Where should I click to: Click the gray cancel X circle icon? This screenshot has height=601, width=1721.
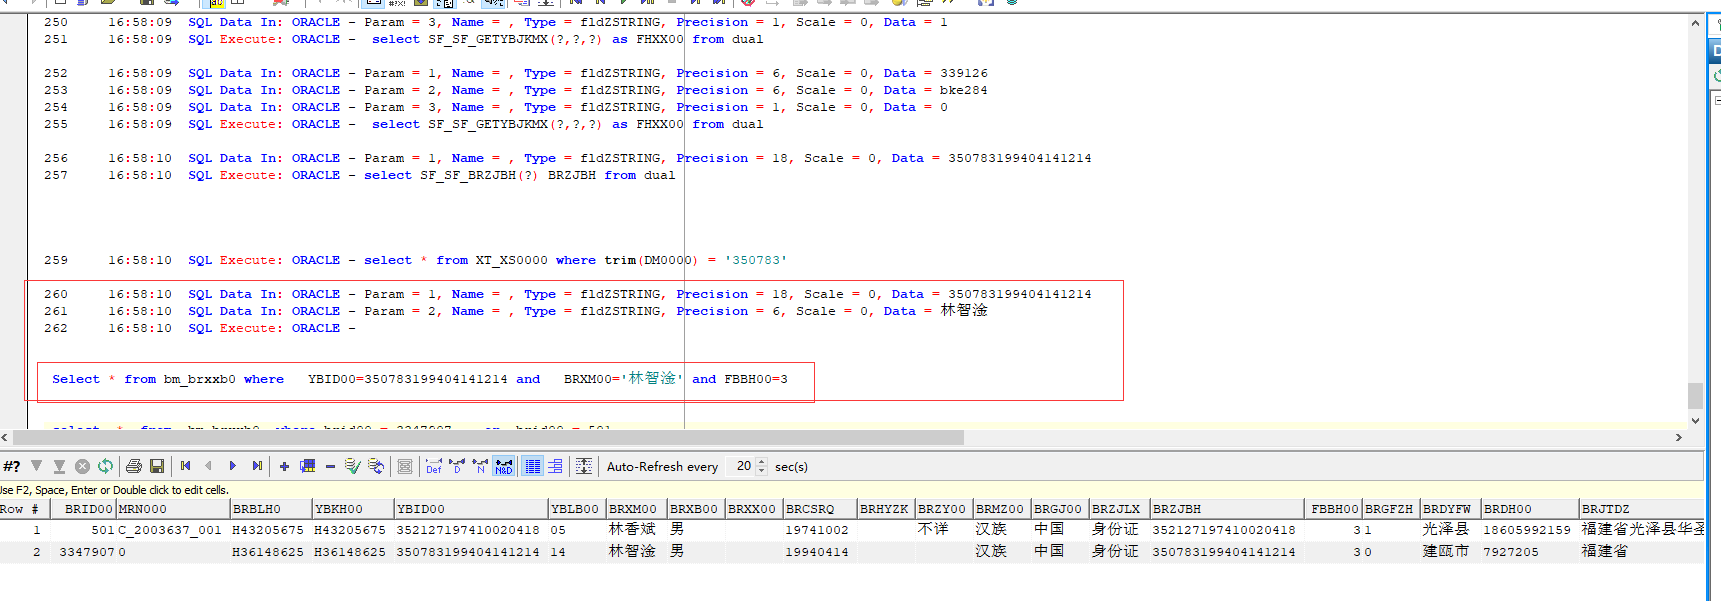82,466
